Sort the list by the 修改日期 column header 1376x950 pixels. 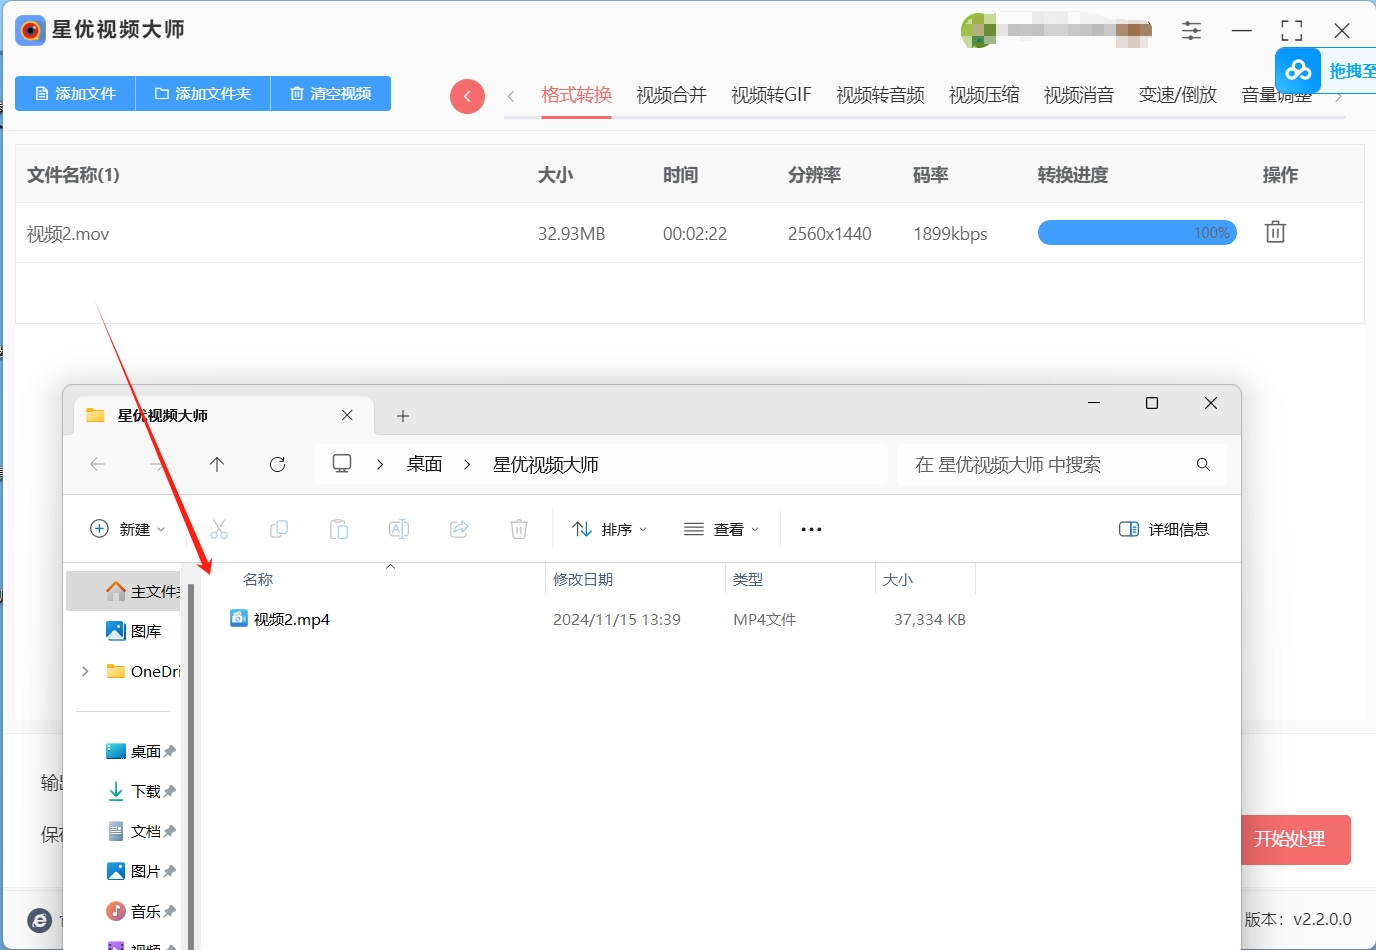583,580
